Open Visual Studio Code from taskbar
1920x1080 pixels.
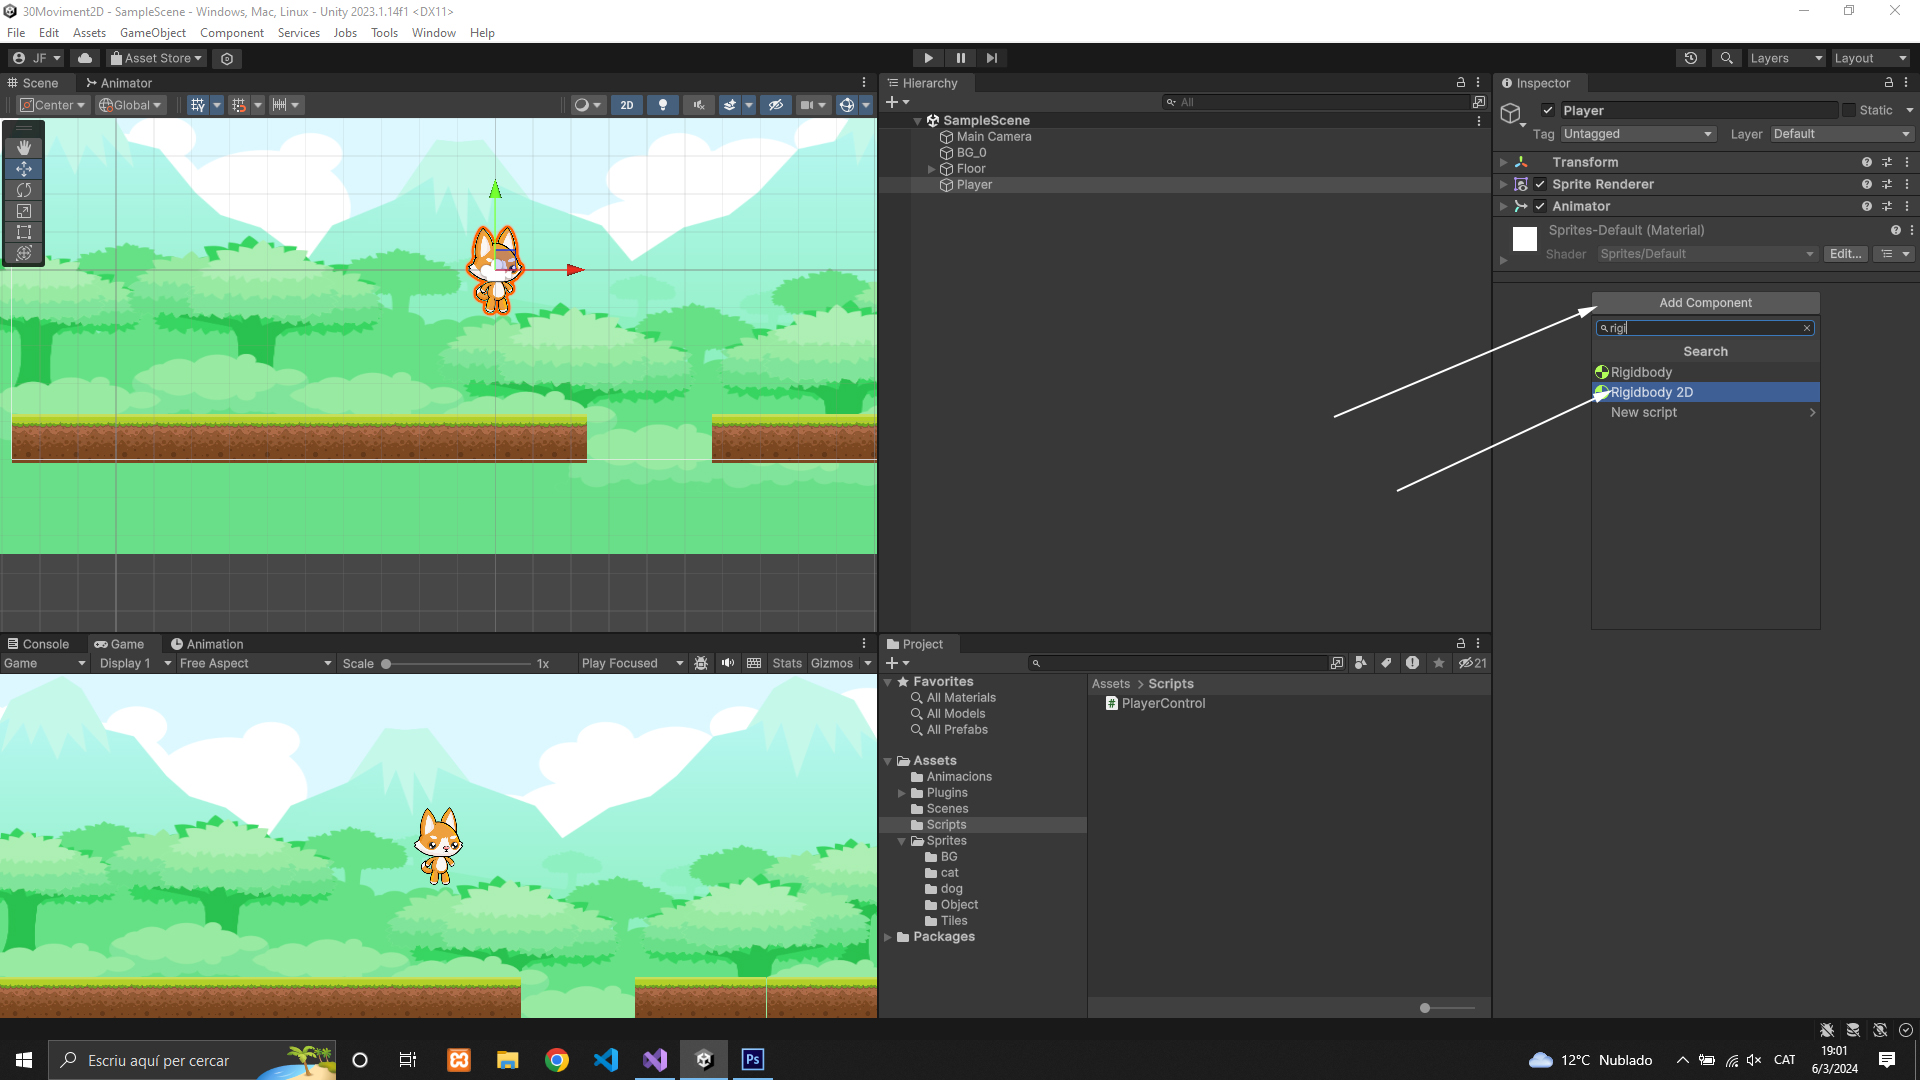[x=606, y=1060]
